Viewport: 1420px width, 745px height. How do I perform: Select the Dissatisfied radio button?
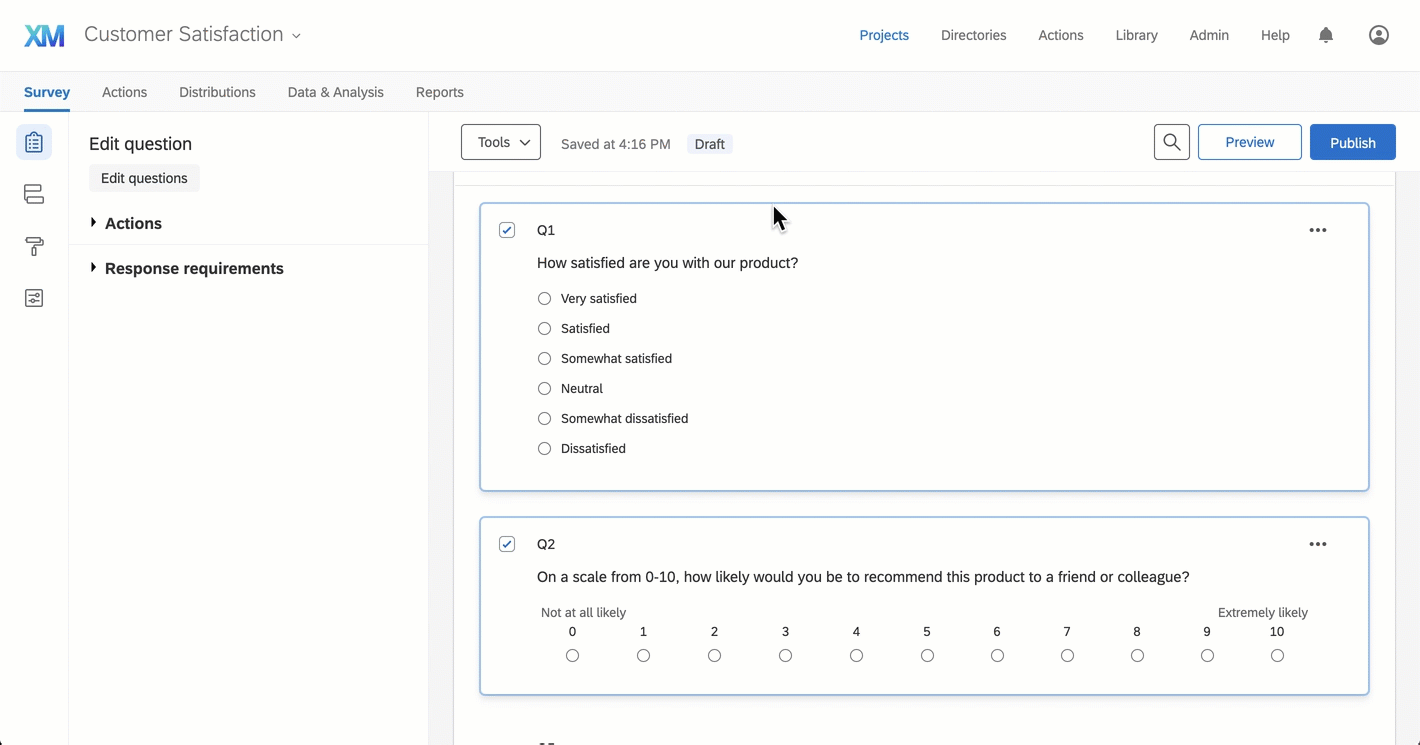pyautogui.click(x=544, y=448)
